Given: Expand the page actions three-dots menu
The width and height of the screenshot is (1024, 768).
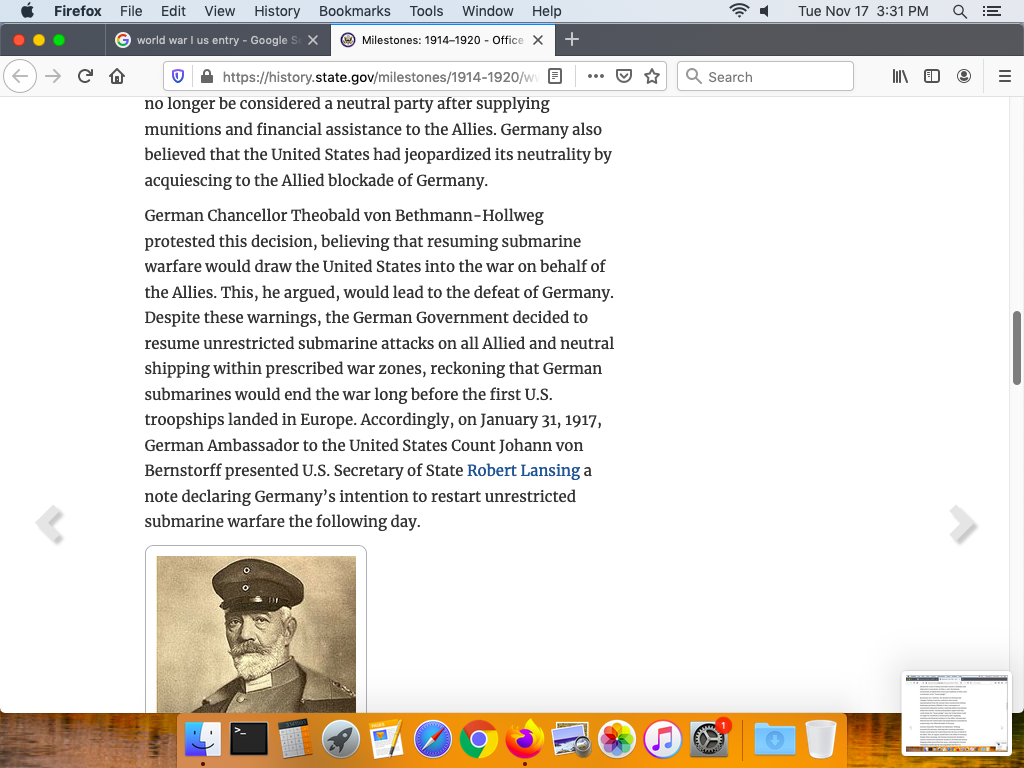Looking at the screenshot, I should [596, 77].
